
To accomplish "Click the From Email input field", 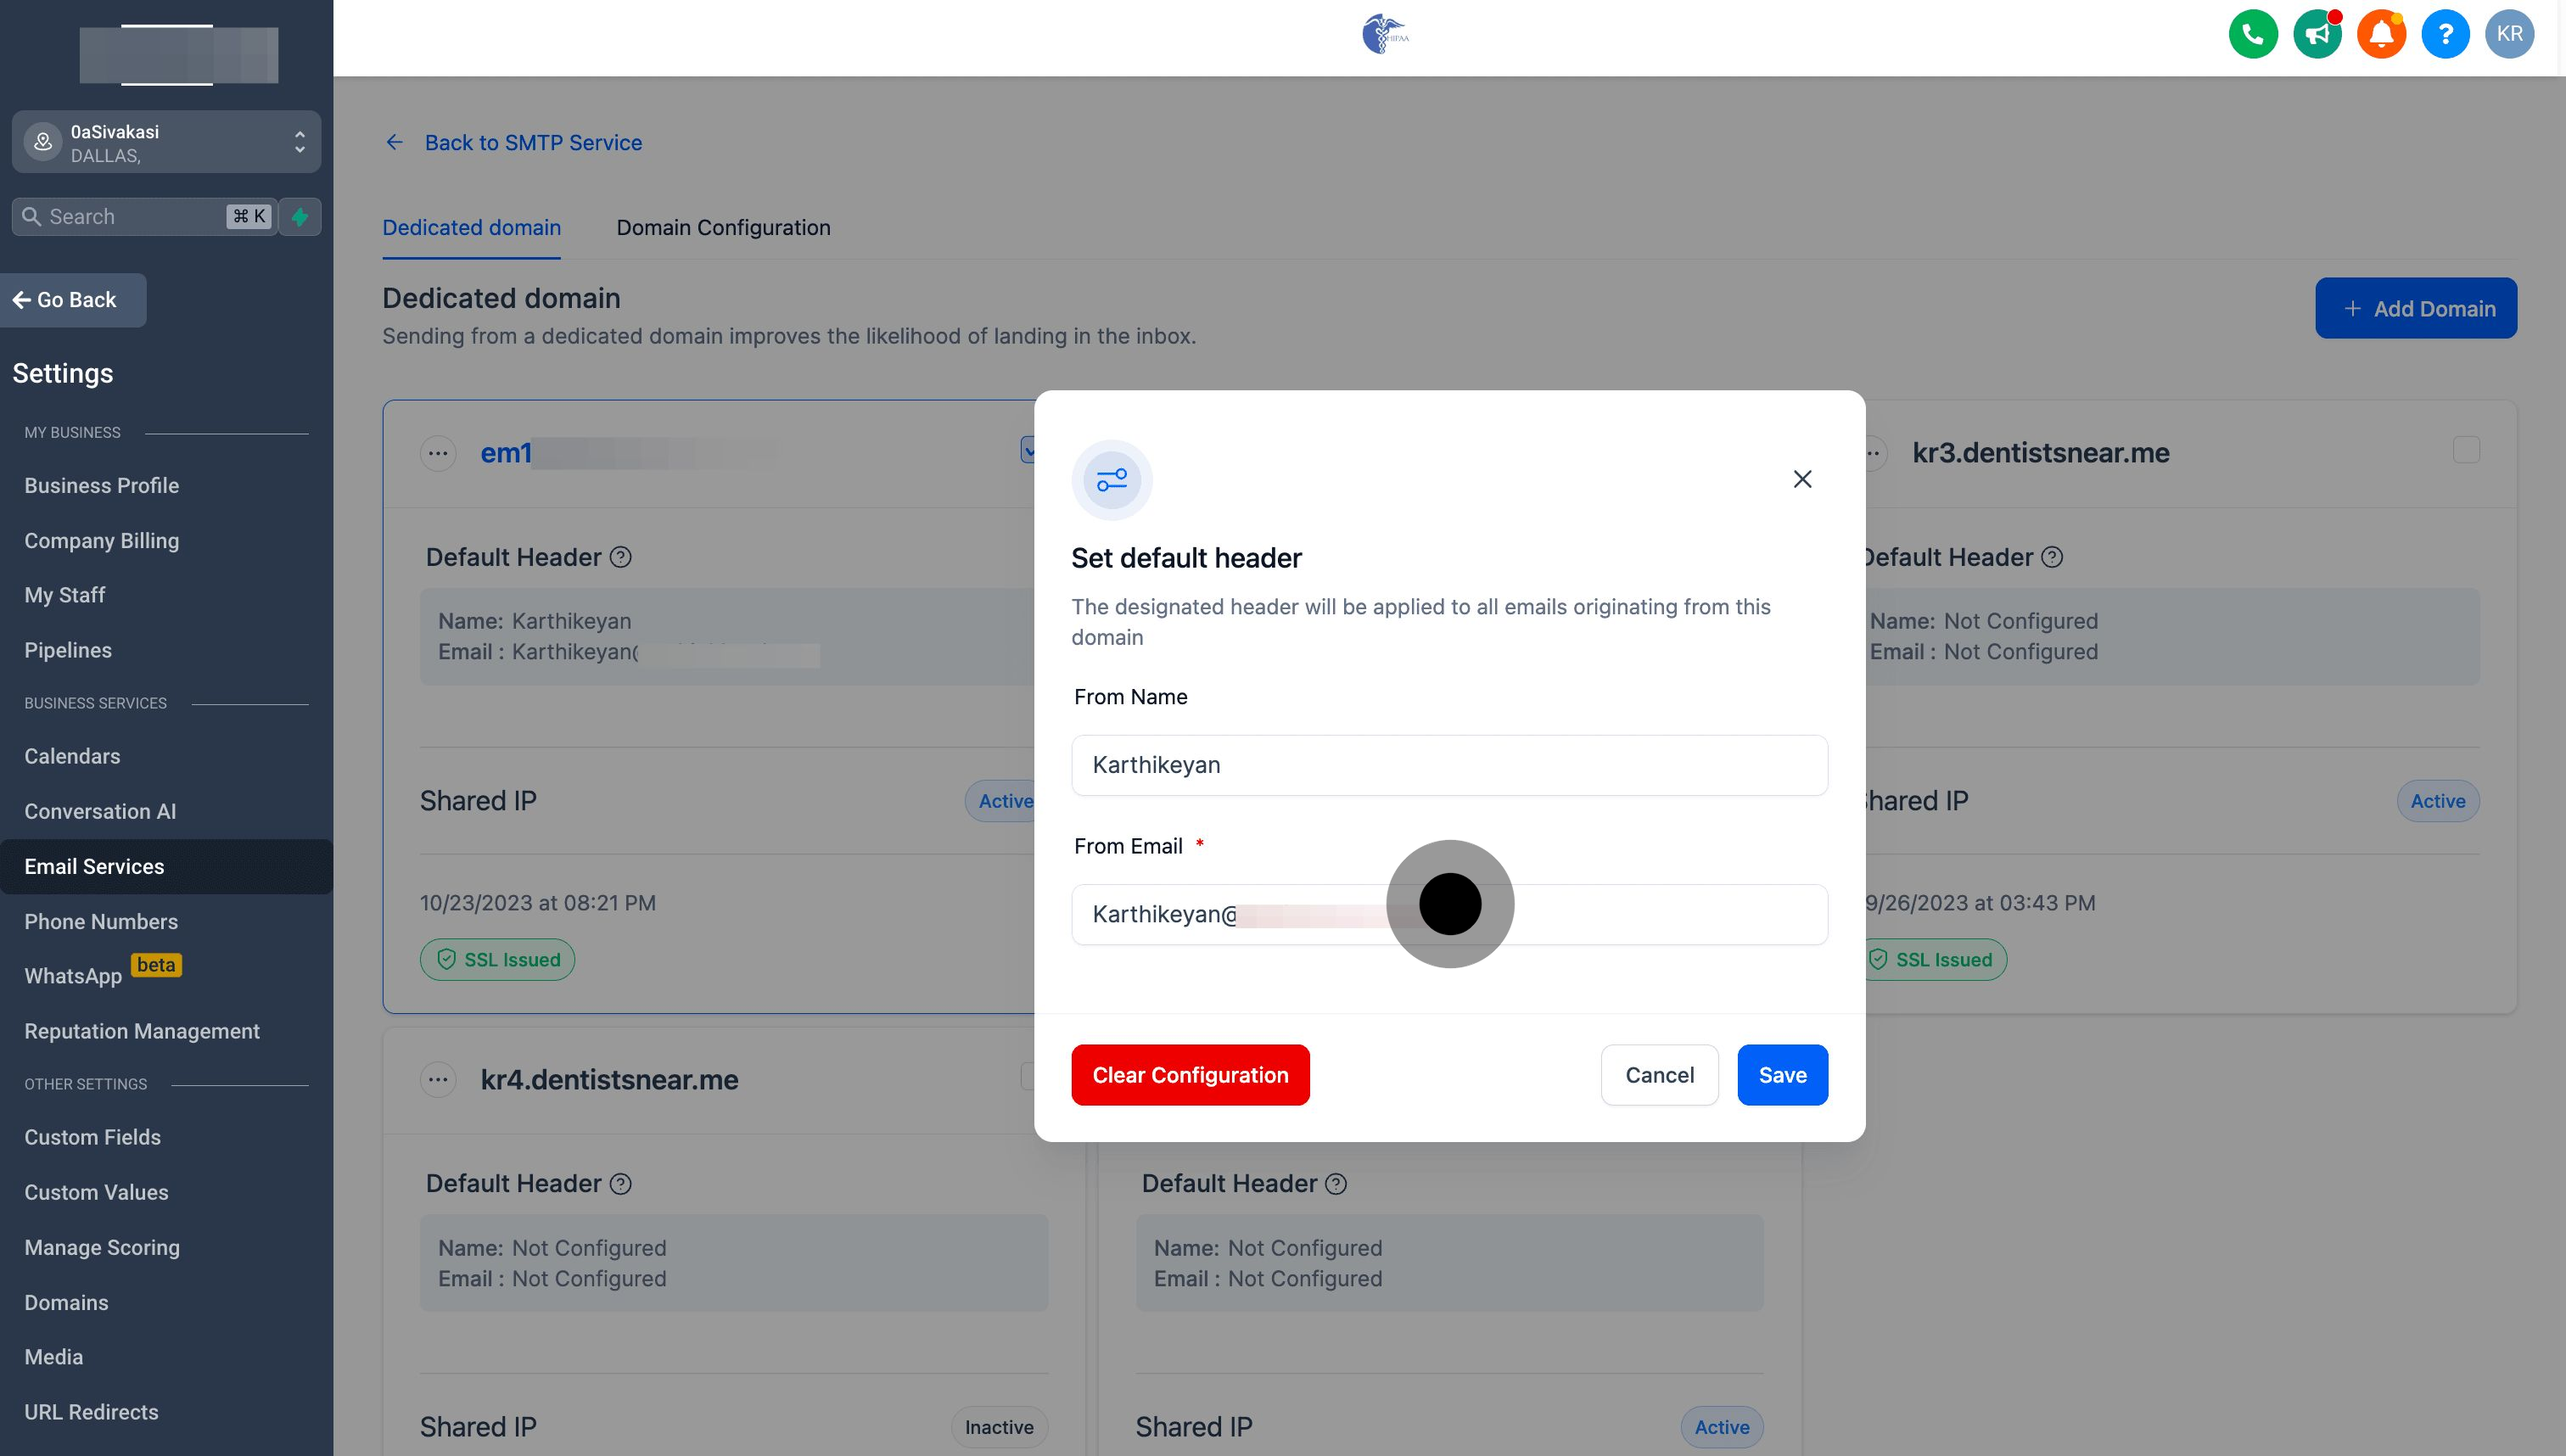I will click(x=1449, y=914).
